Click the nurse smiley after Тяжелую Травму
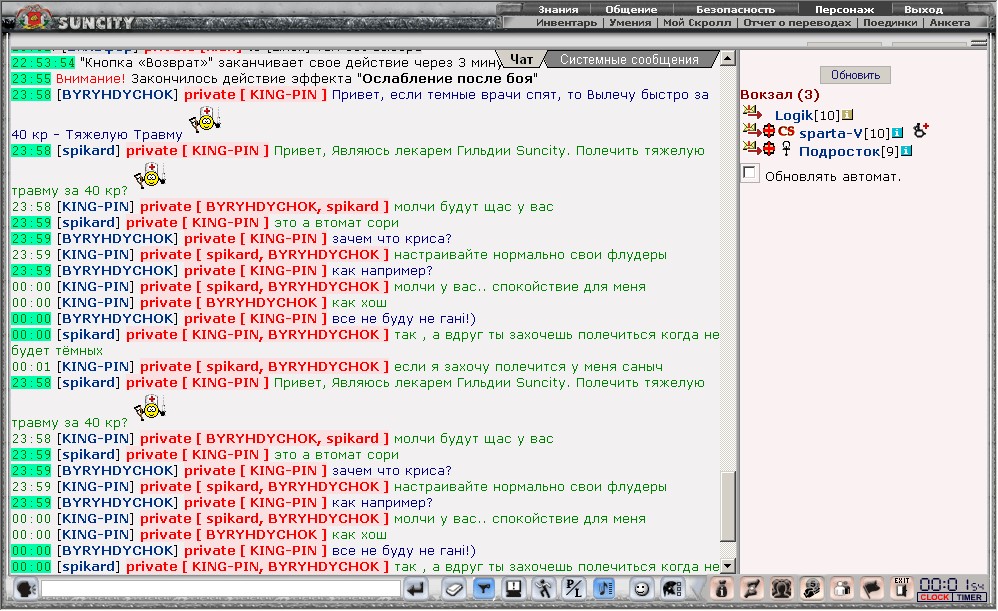998x611 pixels. tap(205, 120)
